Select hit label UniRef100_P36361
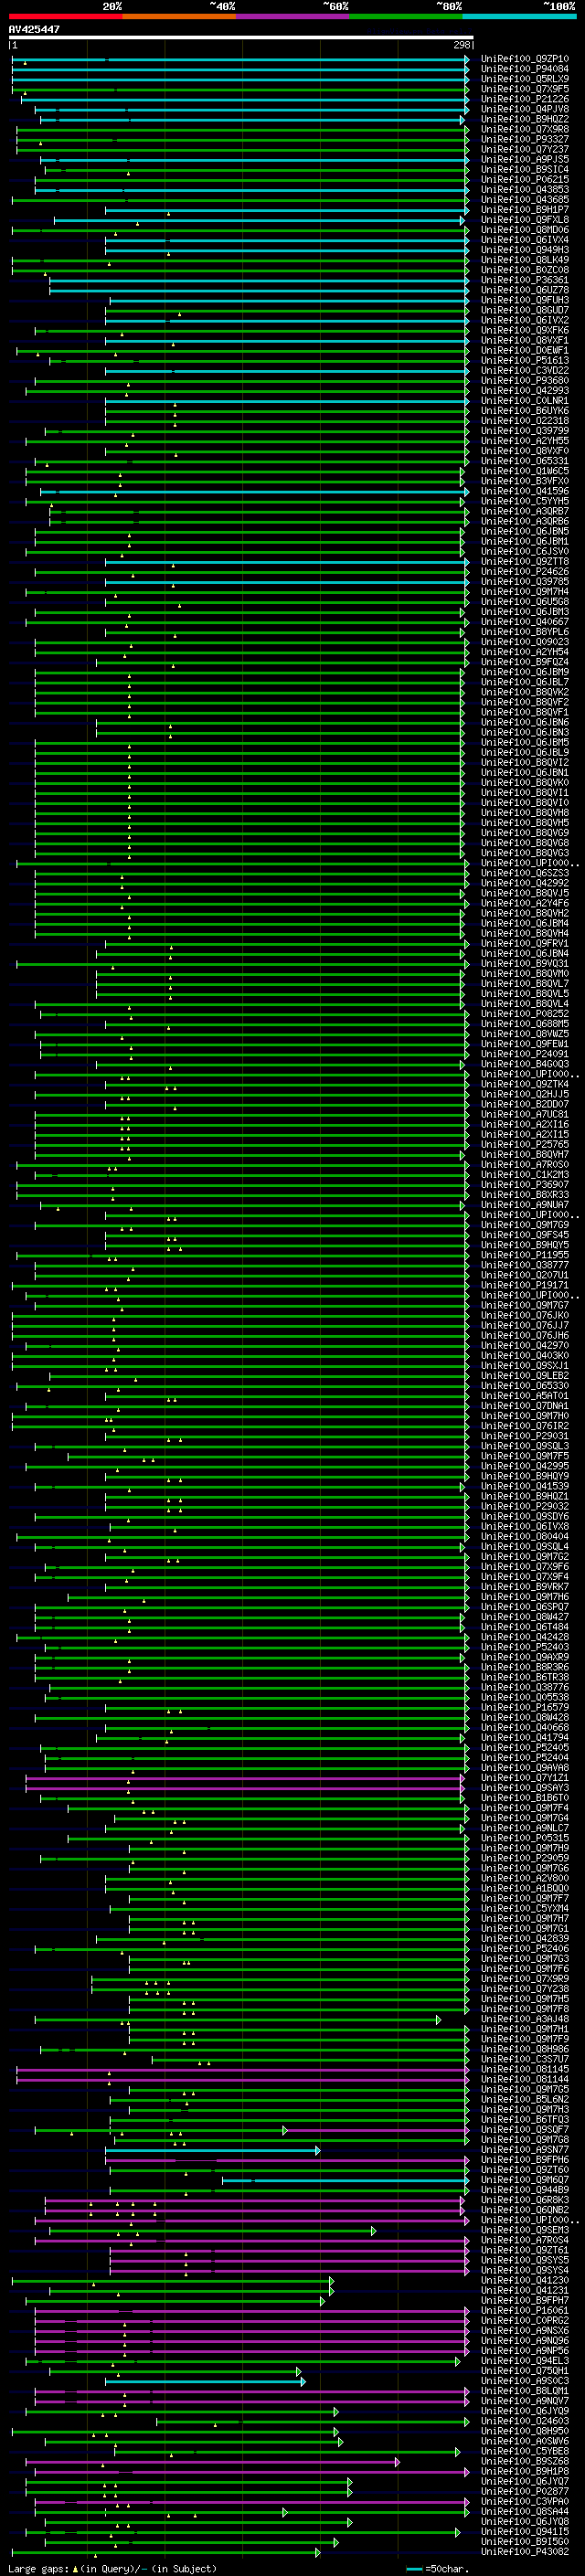The image size is (585, 2576). coord(525,280)
